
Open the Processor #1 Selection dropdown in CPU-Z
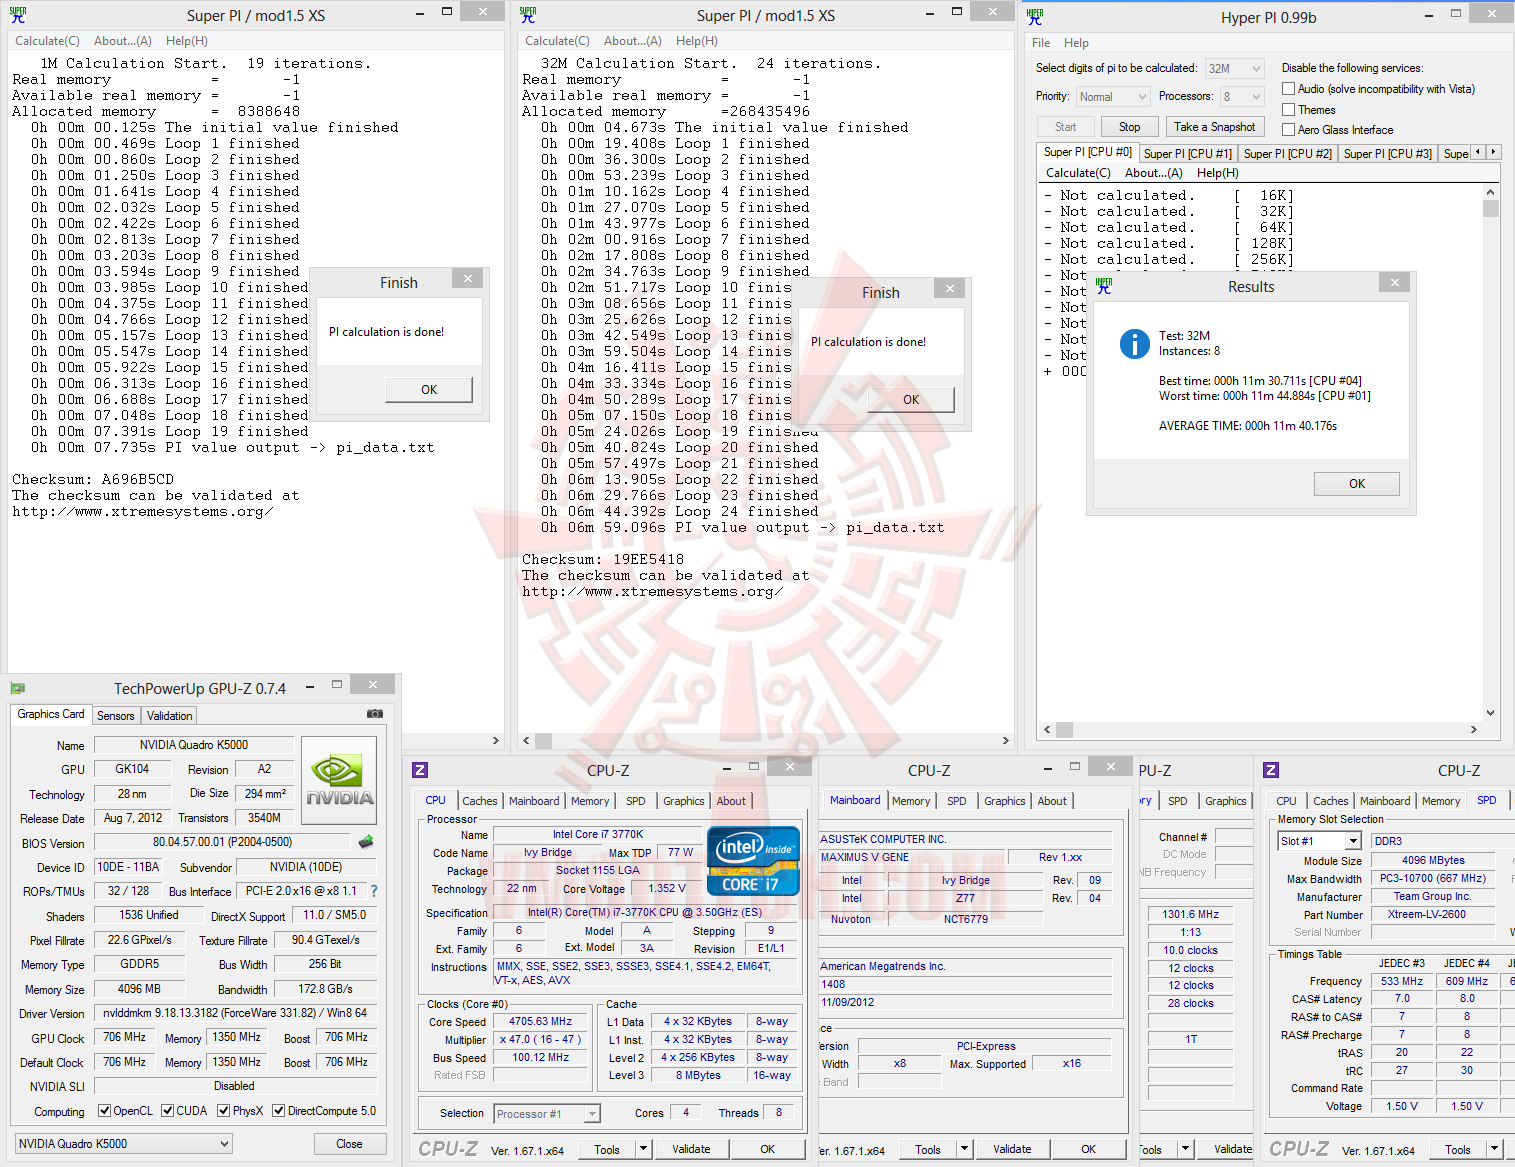[x=547, y=1114]
